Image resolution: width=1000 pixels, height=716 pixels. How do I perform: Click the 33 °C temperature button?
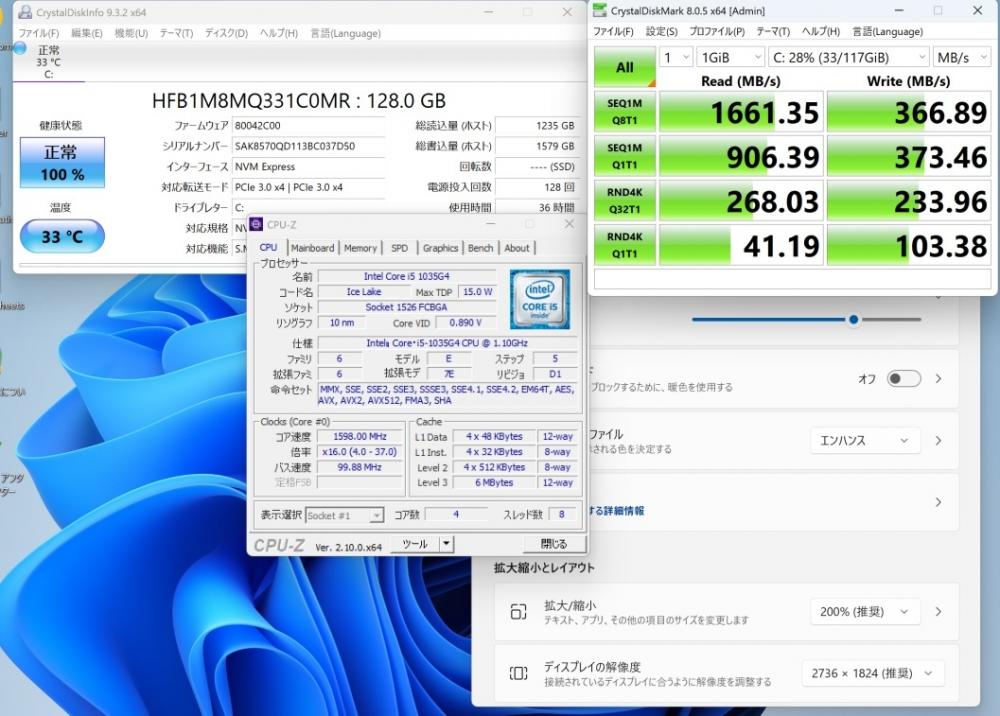click(62, 237)
